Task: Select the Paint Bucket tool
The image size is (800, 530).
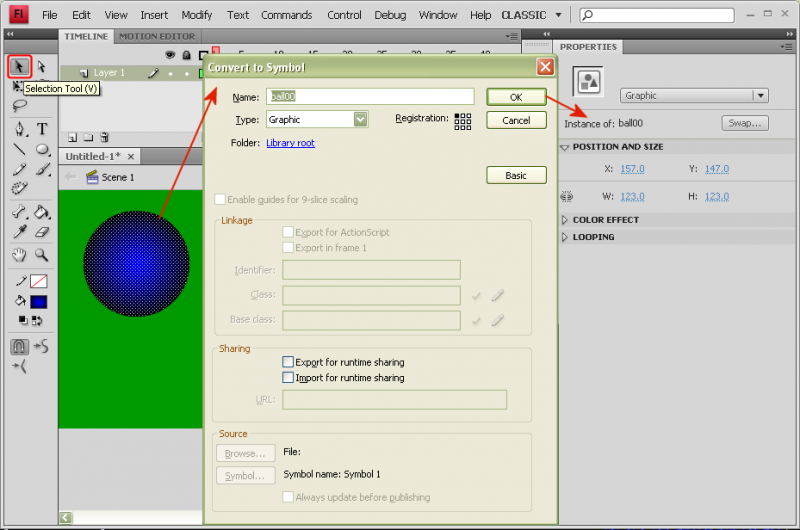Action: click(x=42, y=211)
